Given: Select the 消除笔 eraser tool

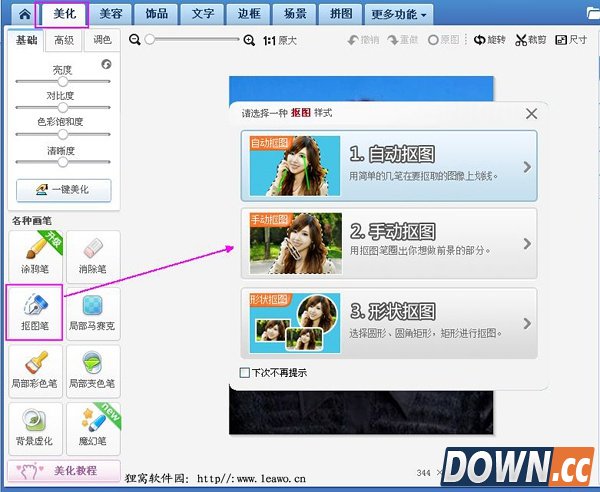Looking at the screenshot, I should coord(93,256).
